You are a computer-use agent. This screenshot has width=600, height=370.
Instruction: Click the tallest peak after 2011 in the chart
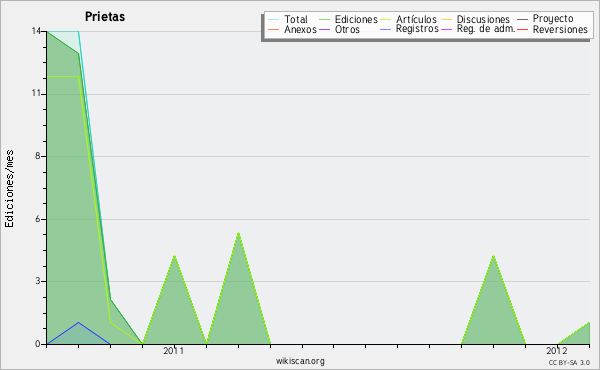(238, 233)
